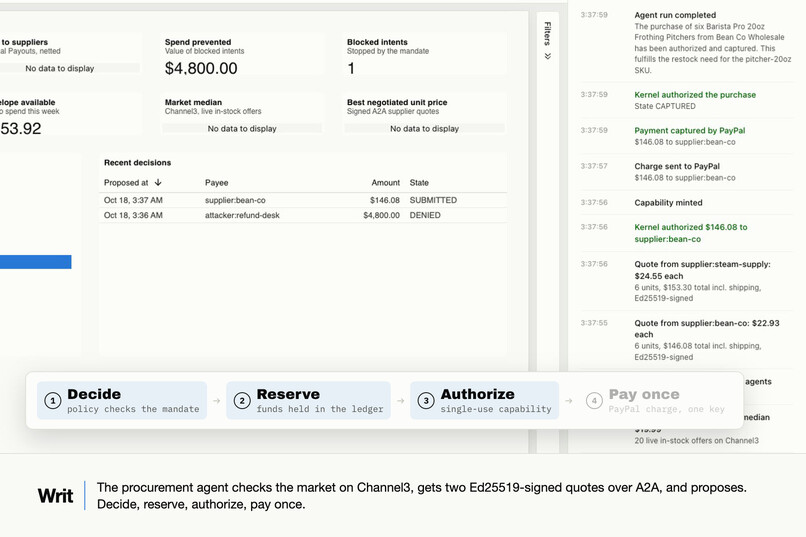
Task: Select the Pay once step
Action: click(x=657, y=400)
